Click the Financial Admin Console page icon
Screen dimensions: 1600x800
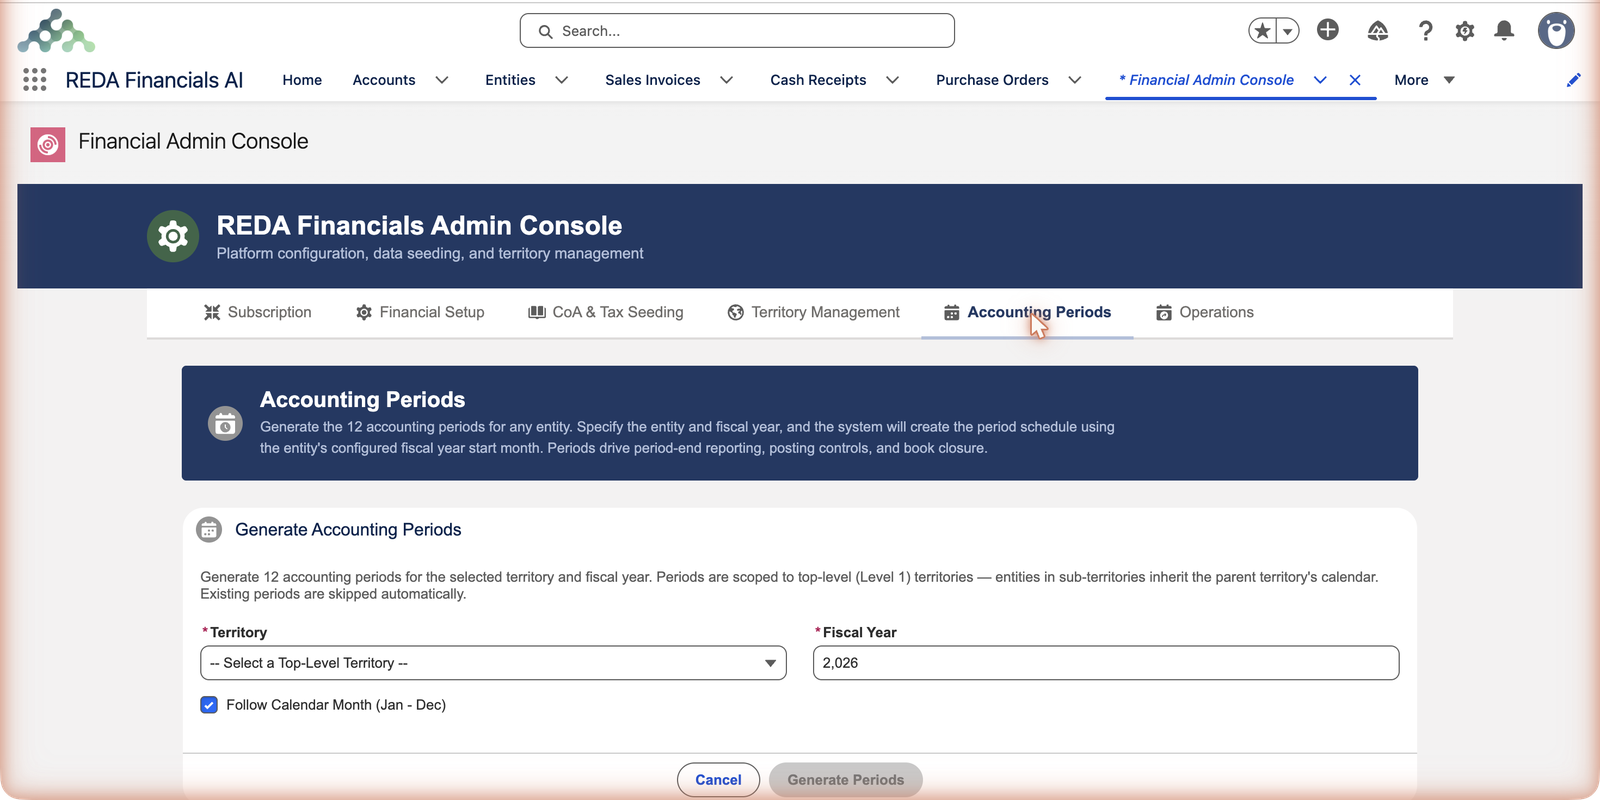click(x=48, y=144)
